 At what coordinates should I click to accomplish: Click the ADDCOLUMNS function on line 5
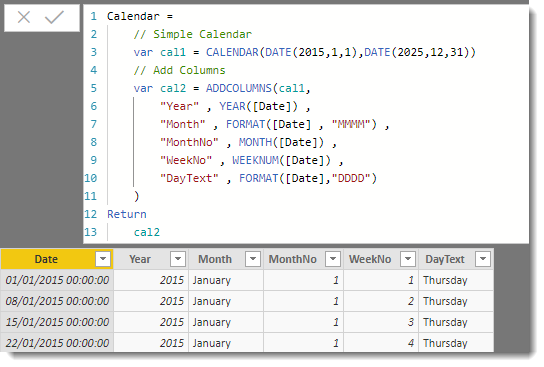click(239, 88)
